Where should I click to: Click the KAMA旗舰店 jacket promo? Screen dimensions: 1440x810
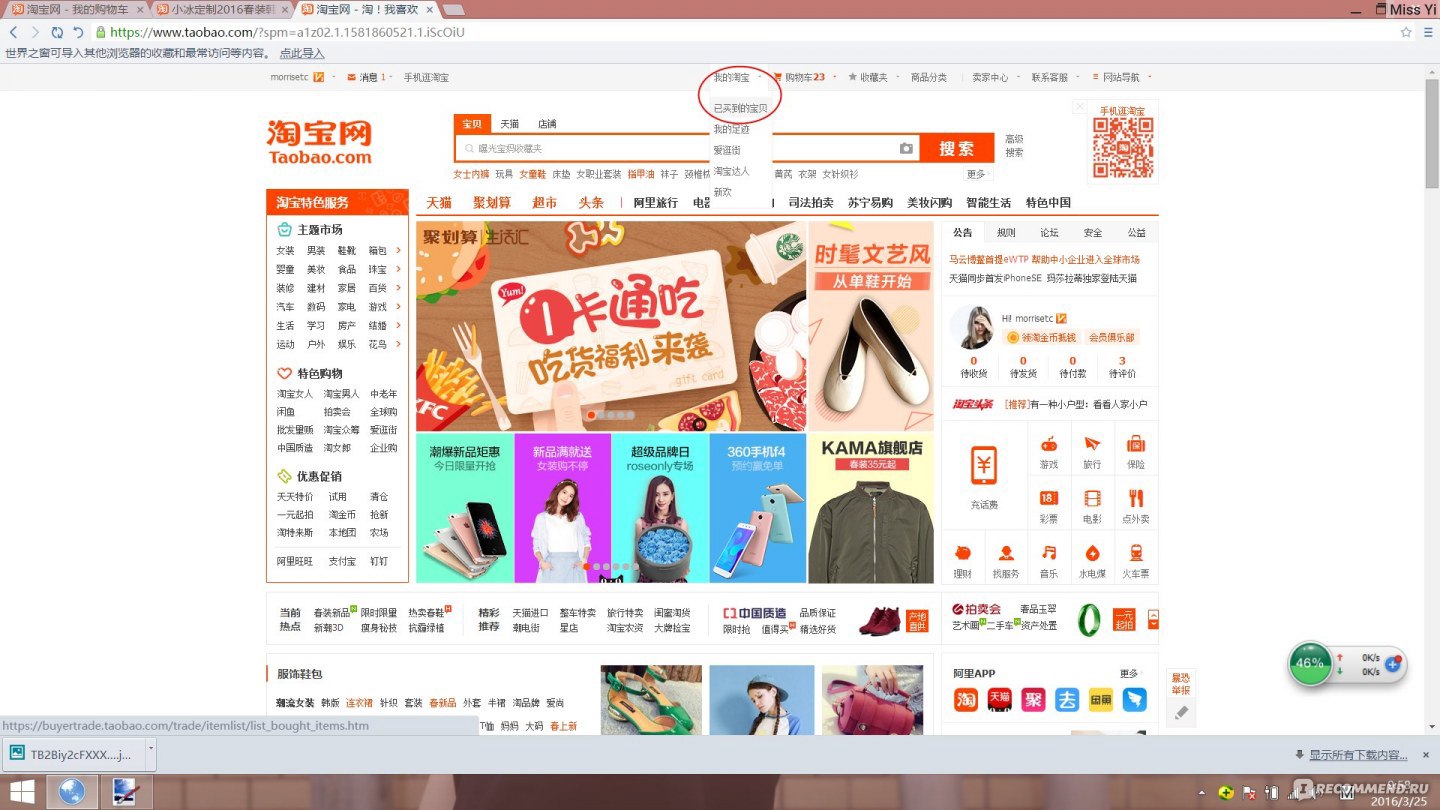pos(871,508)
